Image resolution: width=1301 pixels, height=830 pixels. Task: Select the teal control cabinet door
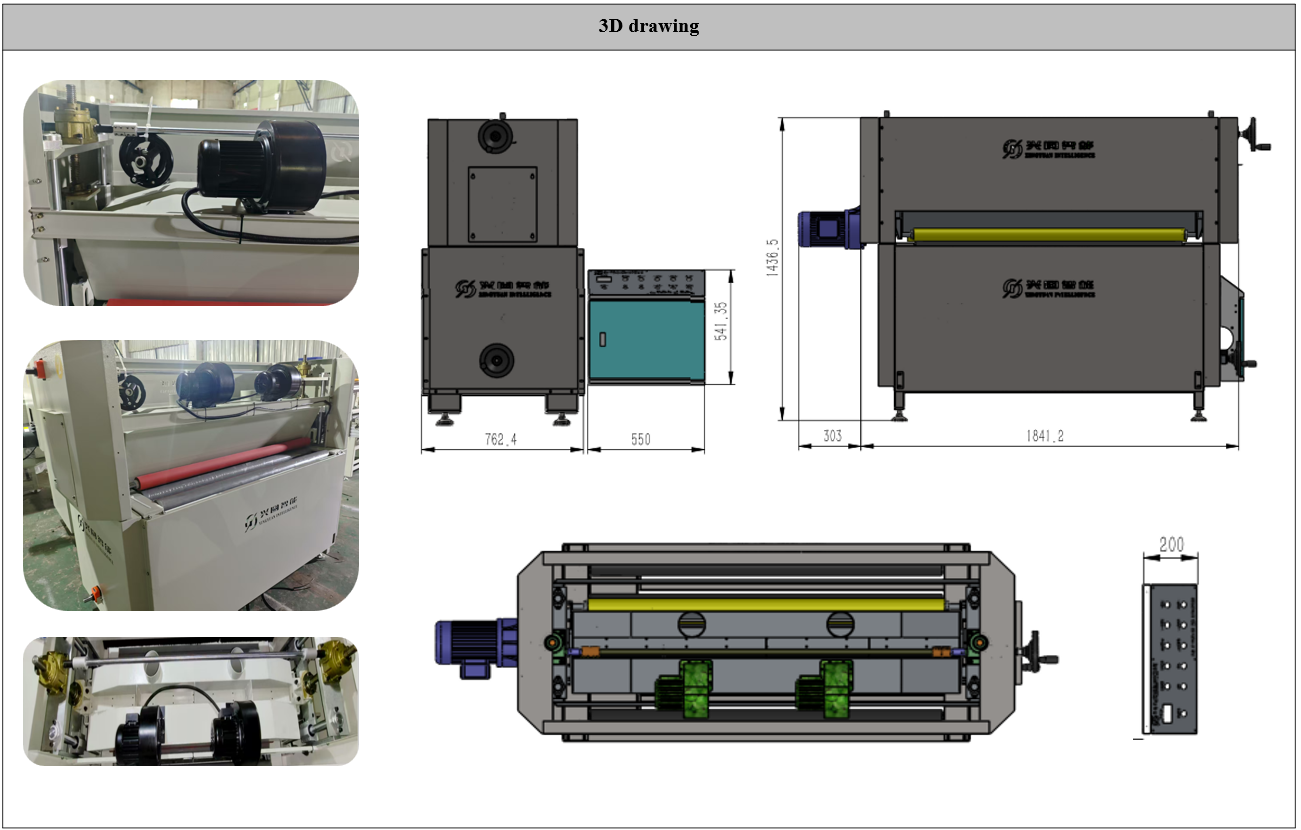click(646, 340)
